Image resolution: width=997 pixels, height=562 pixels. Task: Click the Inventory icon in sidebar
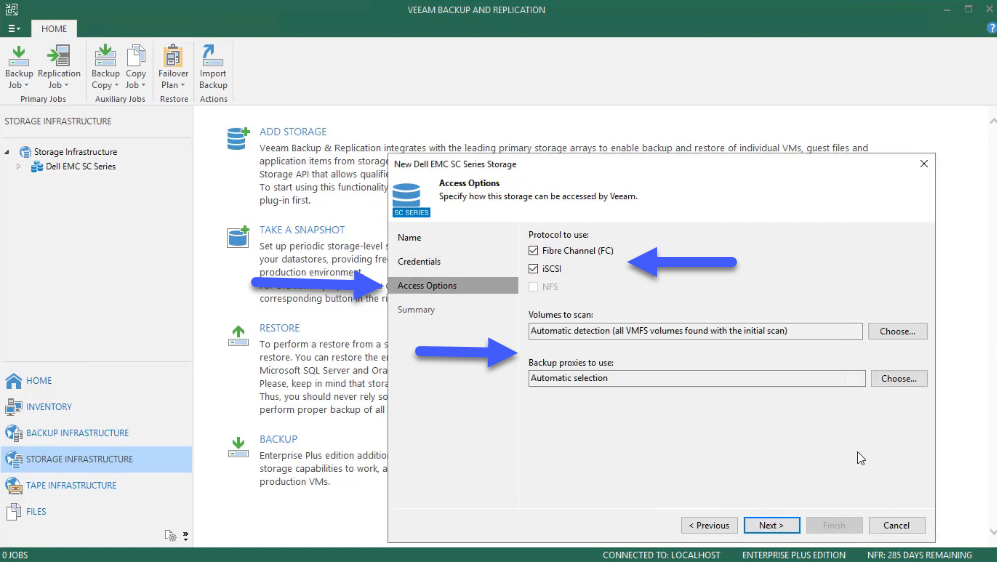(13, 407)
